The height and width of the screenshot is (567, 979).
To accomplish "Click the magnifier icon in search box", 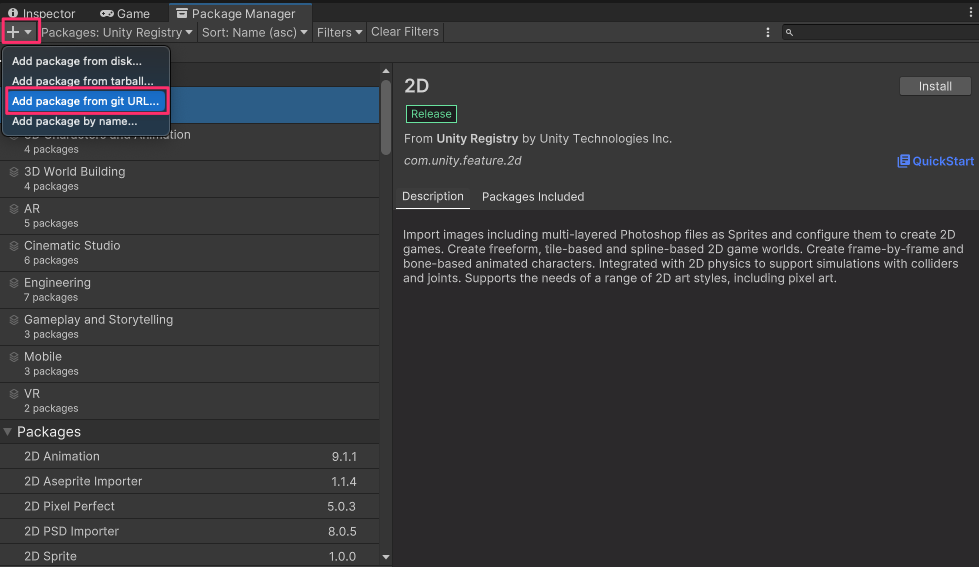I will click(789, 32).
